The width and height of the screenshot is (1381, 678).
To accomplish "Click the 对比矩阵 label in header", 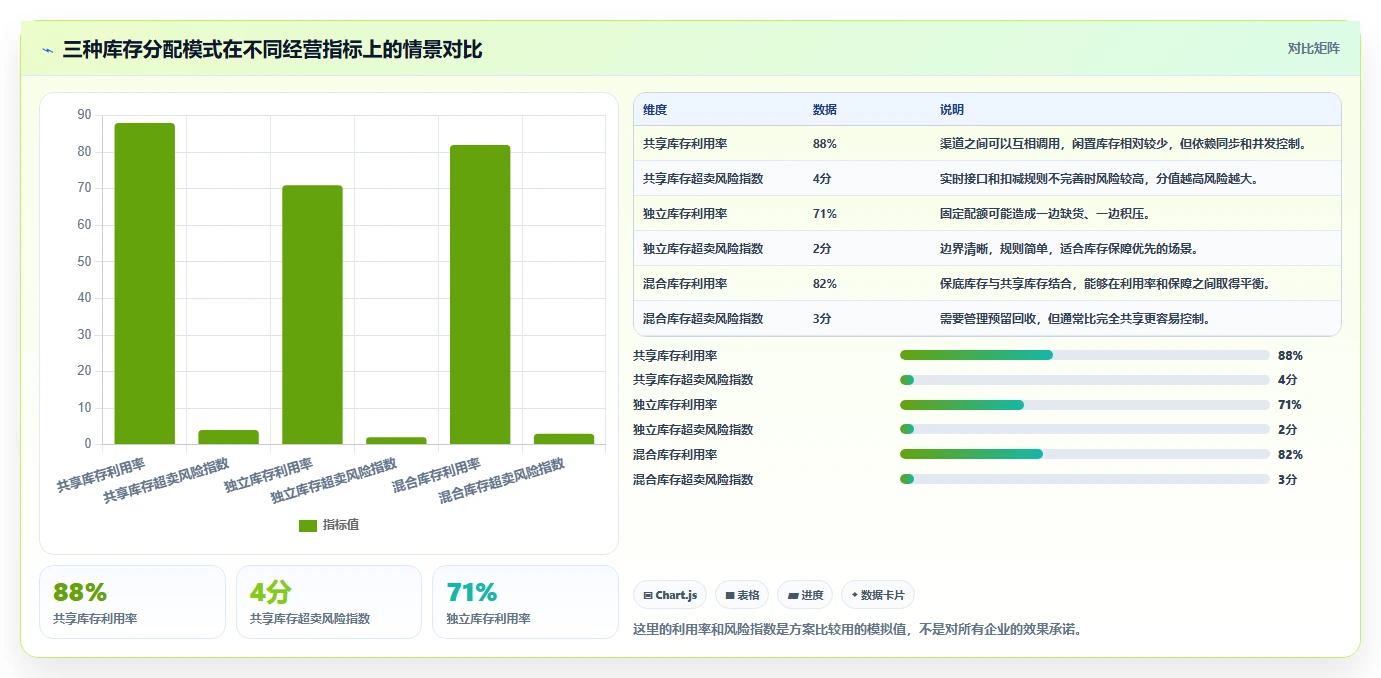I will tap(1313, 48).
